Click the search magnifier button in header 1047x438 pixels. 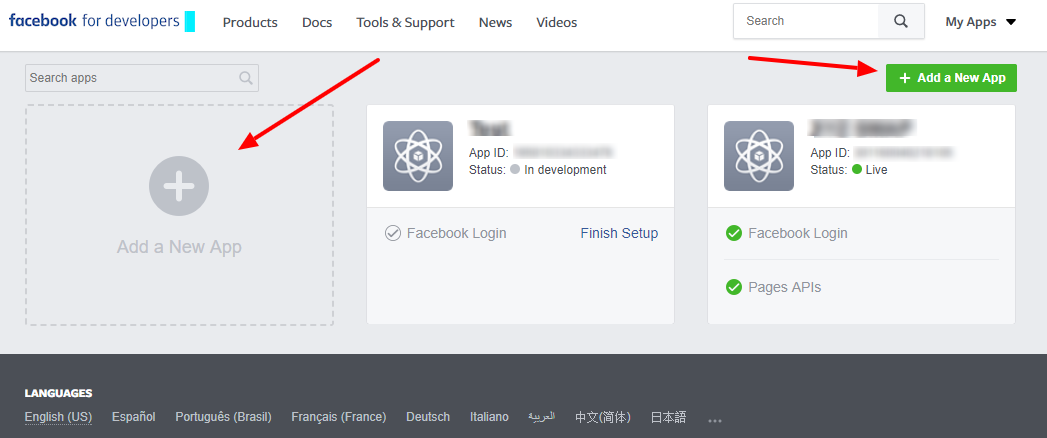pos(901,21)
